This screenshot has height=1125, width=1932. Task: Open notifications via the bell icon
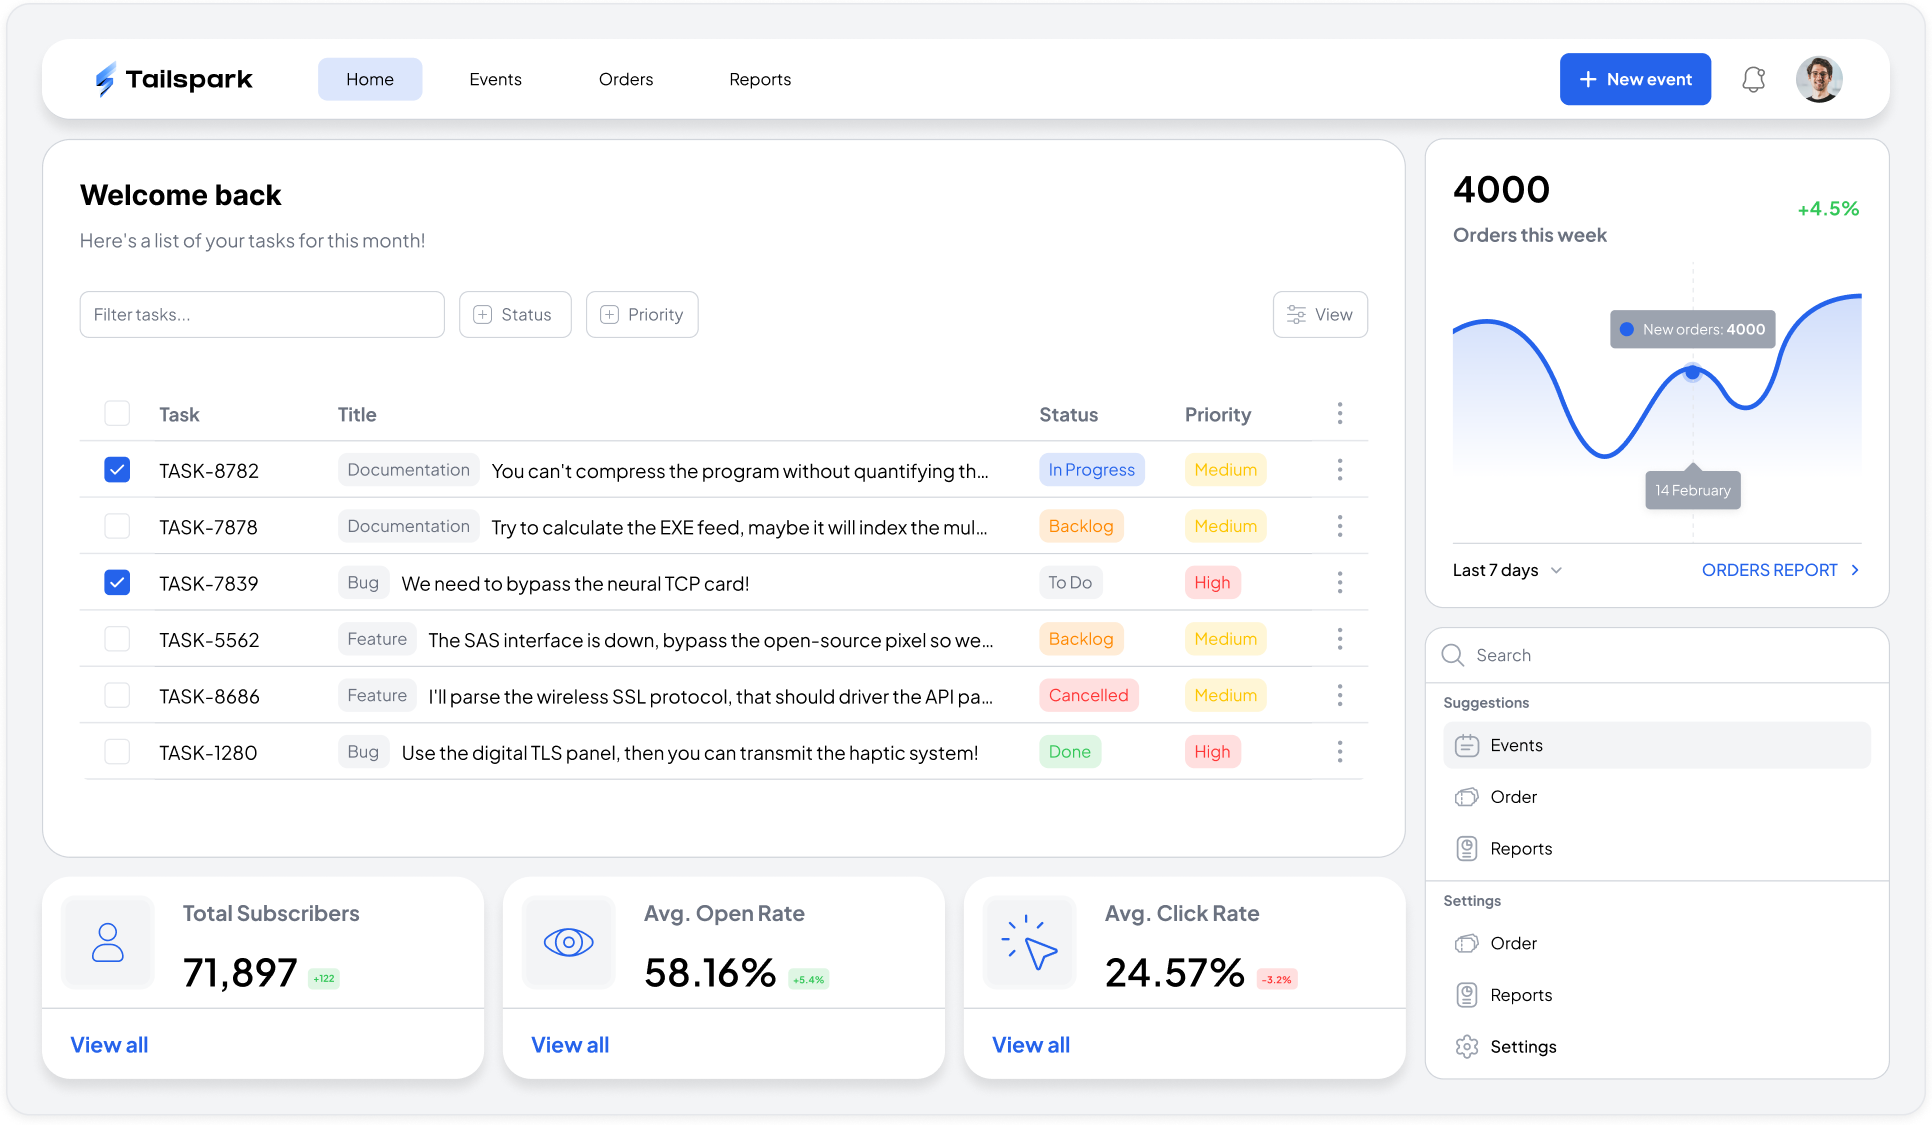click(x=1753, y=79)
